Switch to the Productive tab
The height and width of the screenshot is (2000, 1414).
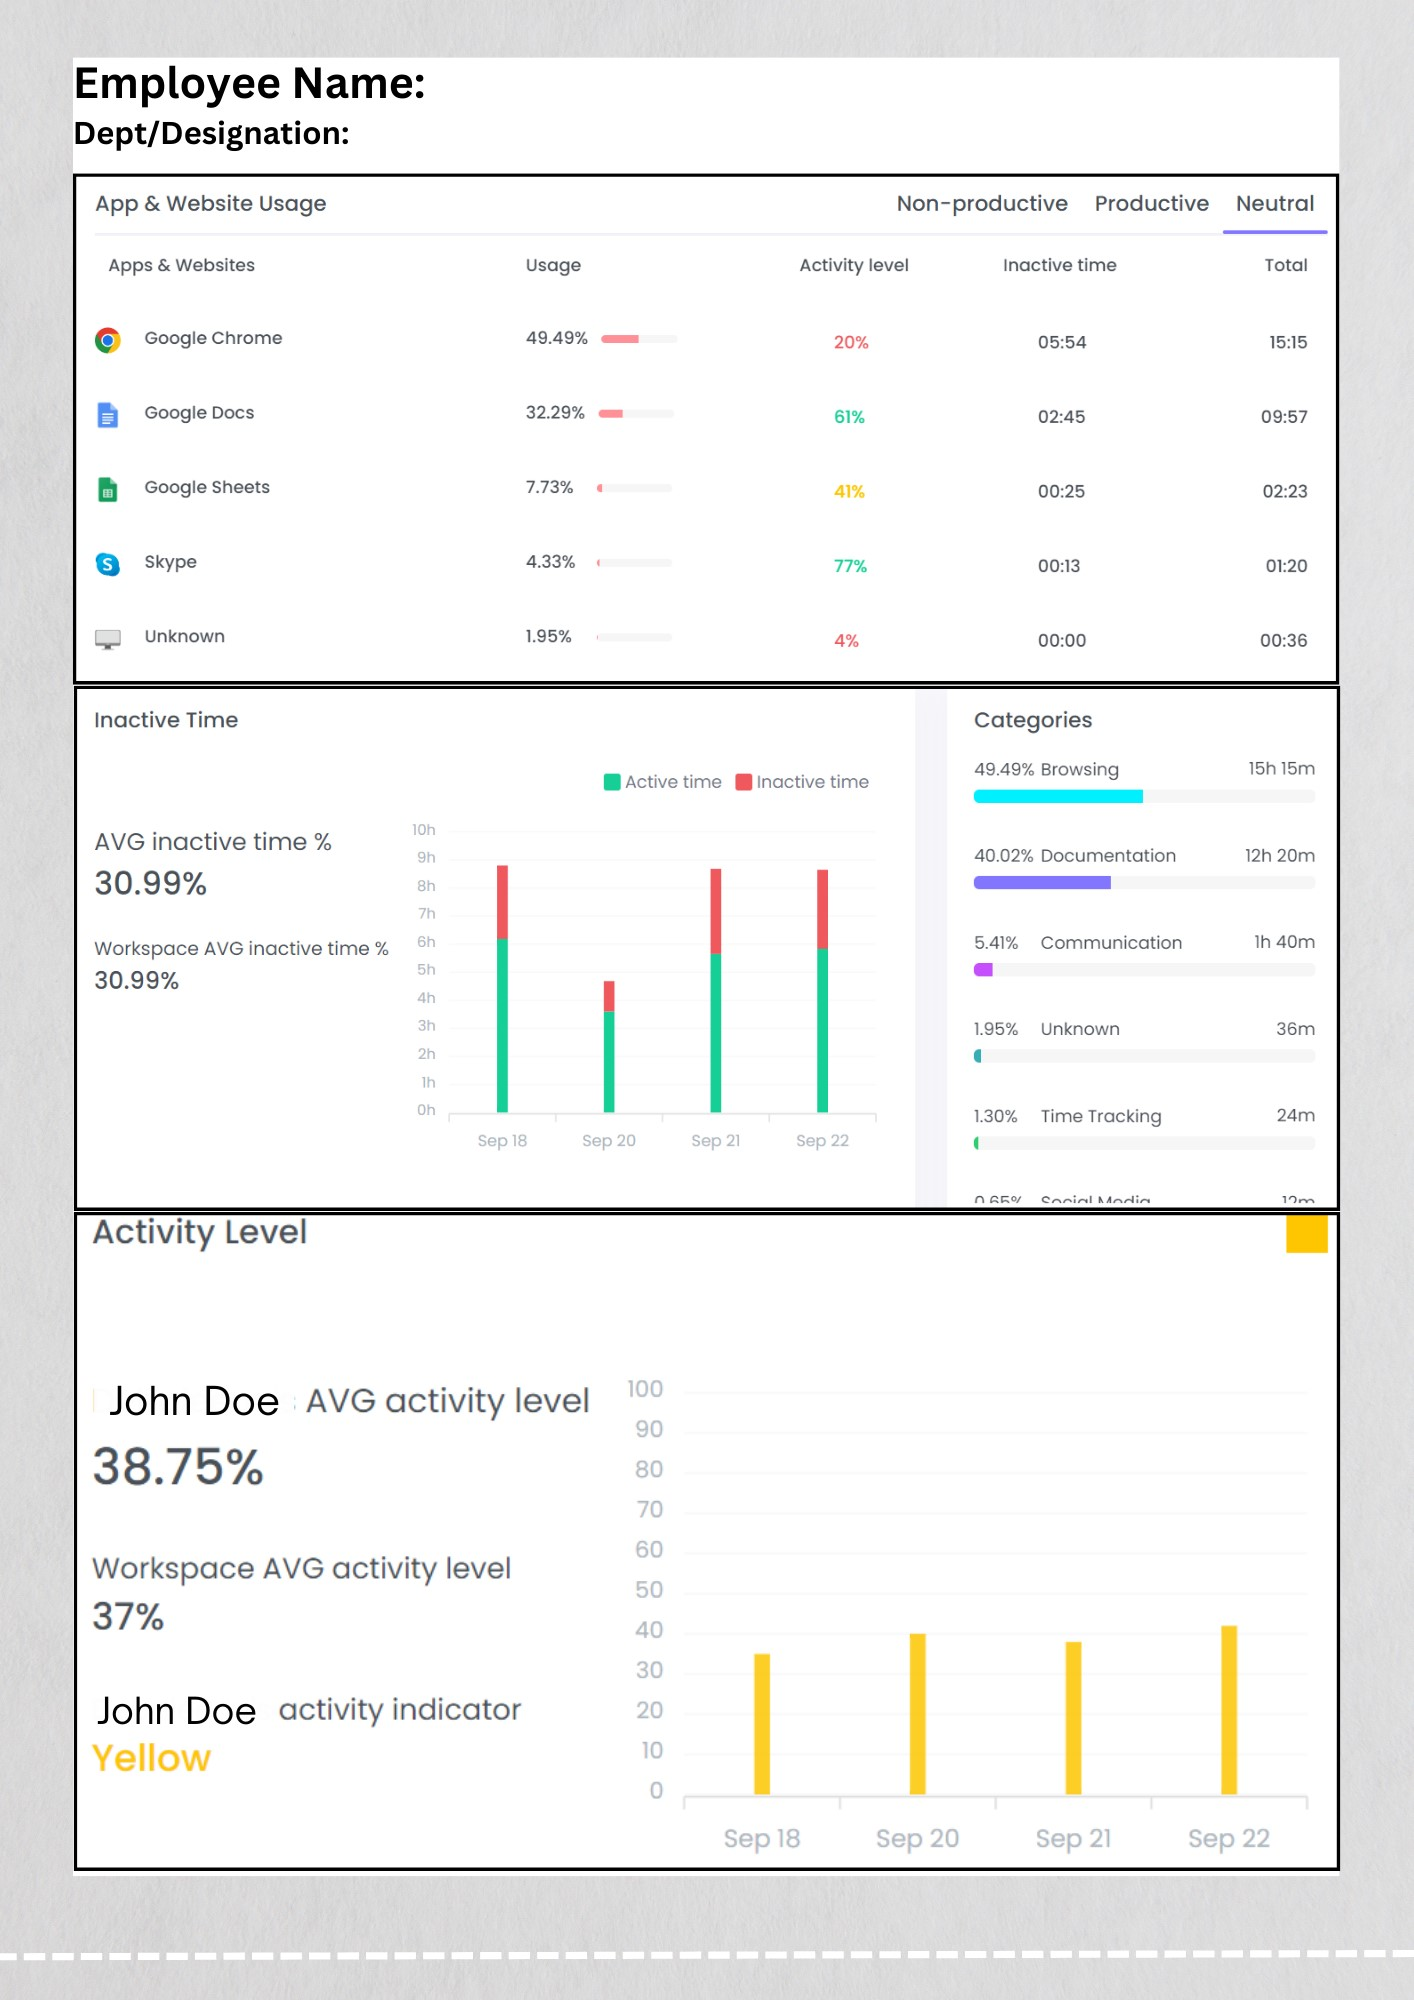click(1151, 203)
